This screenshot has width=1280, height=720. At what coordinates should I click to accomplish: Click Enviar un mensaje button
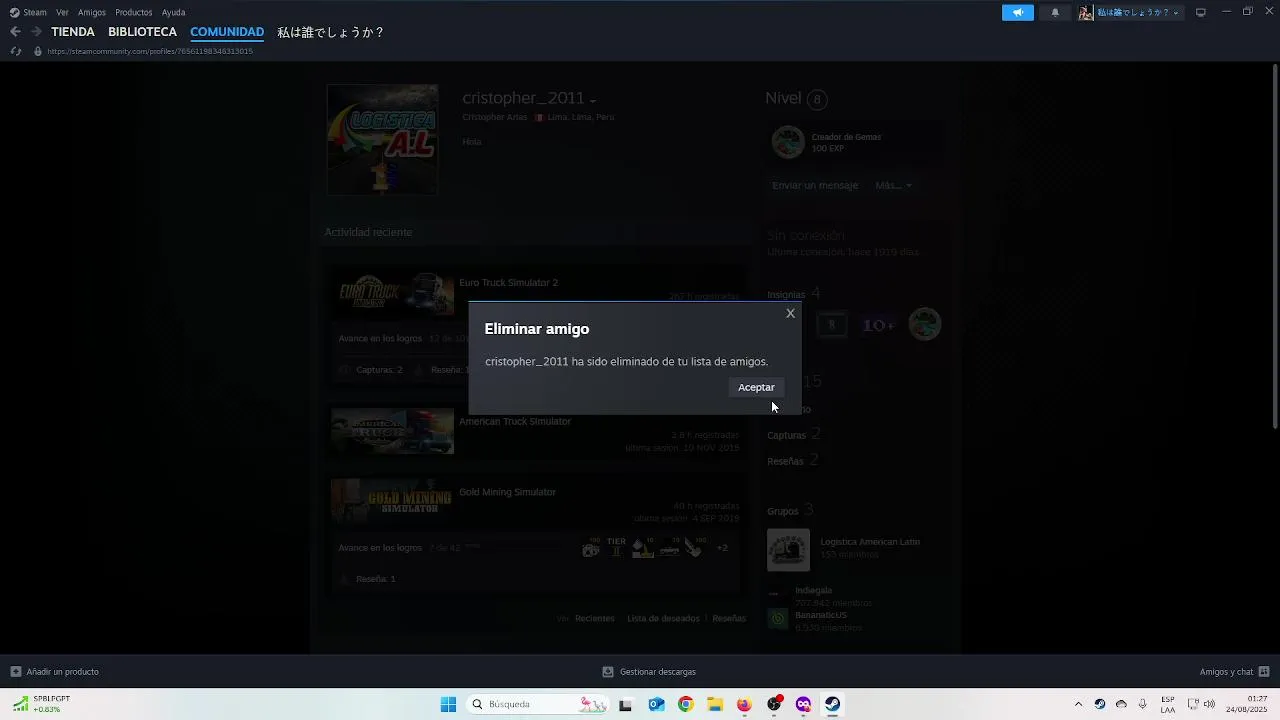[815, 185]
